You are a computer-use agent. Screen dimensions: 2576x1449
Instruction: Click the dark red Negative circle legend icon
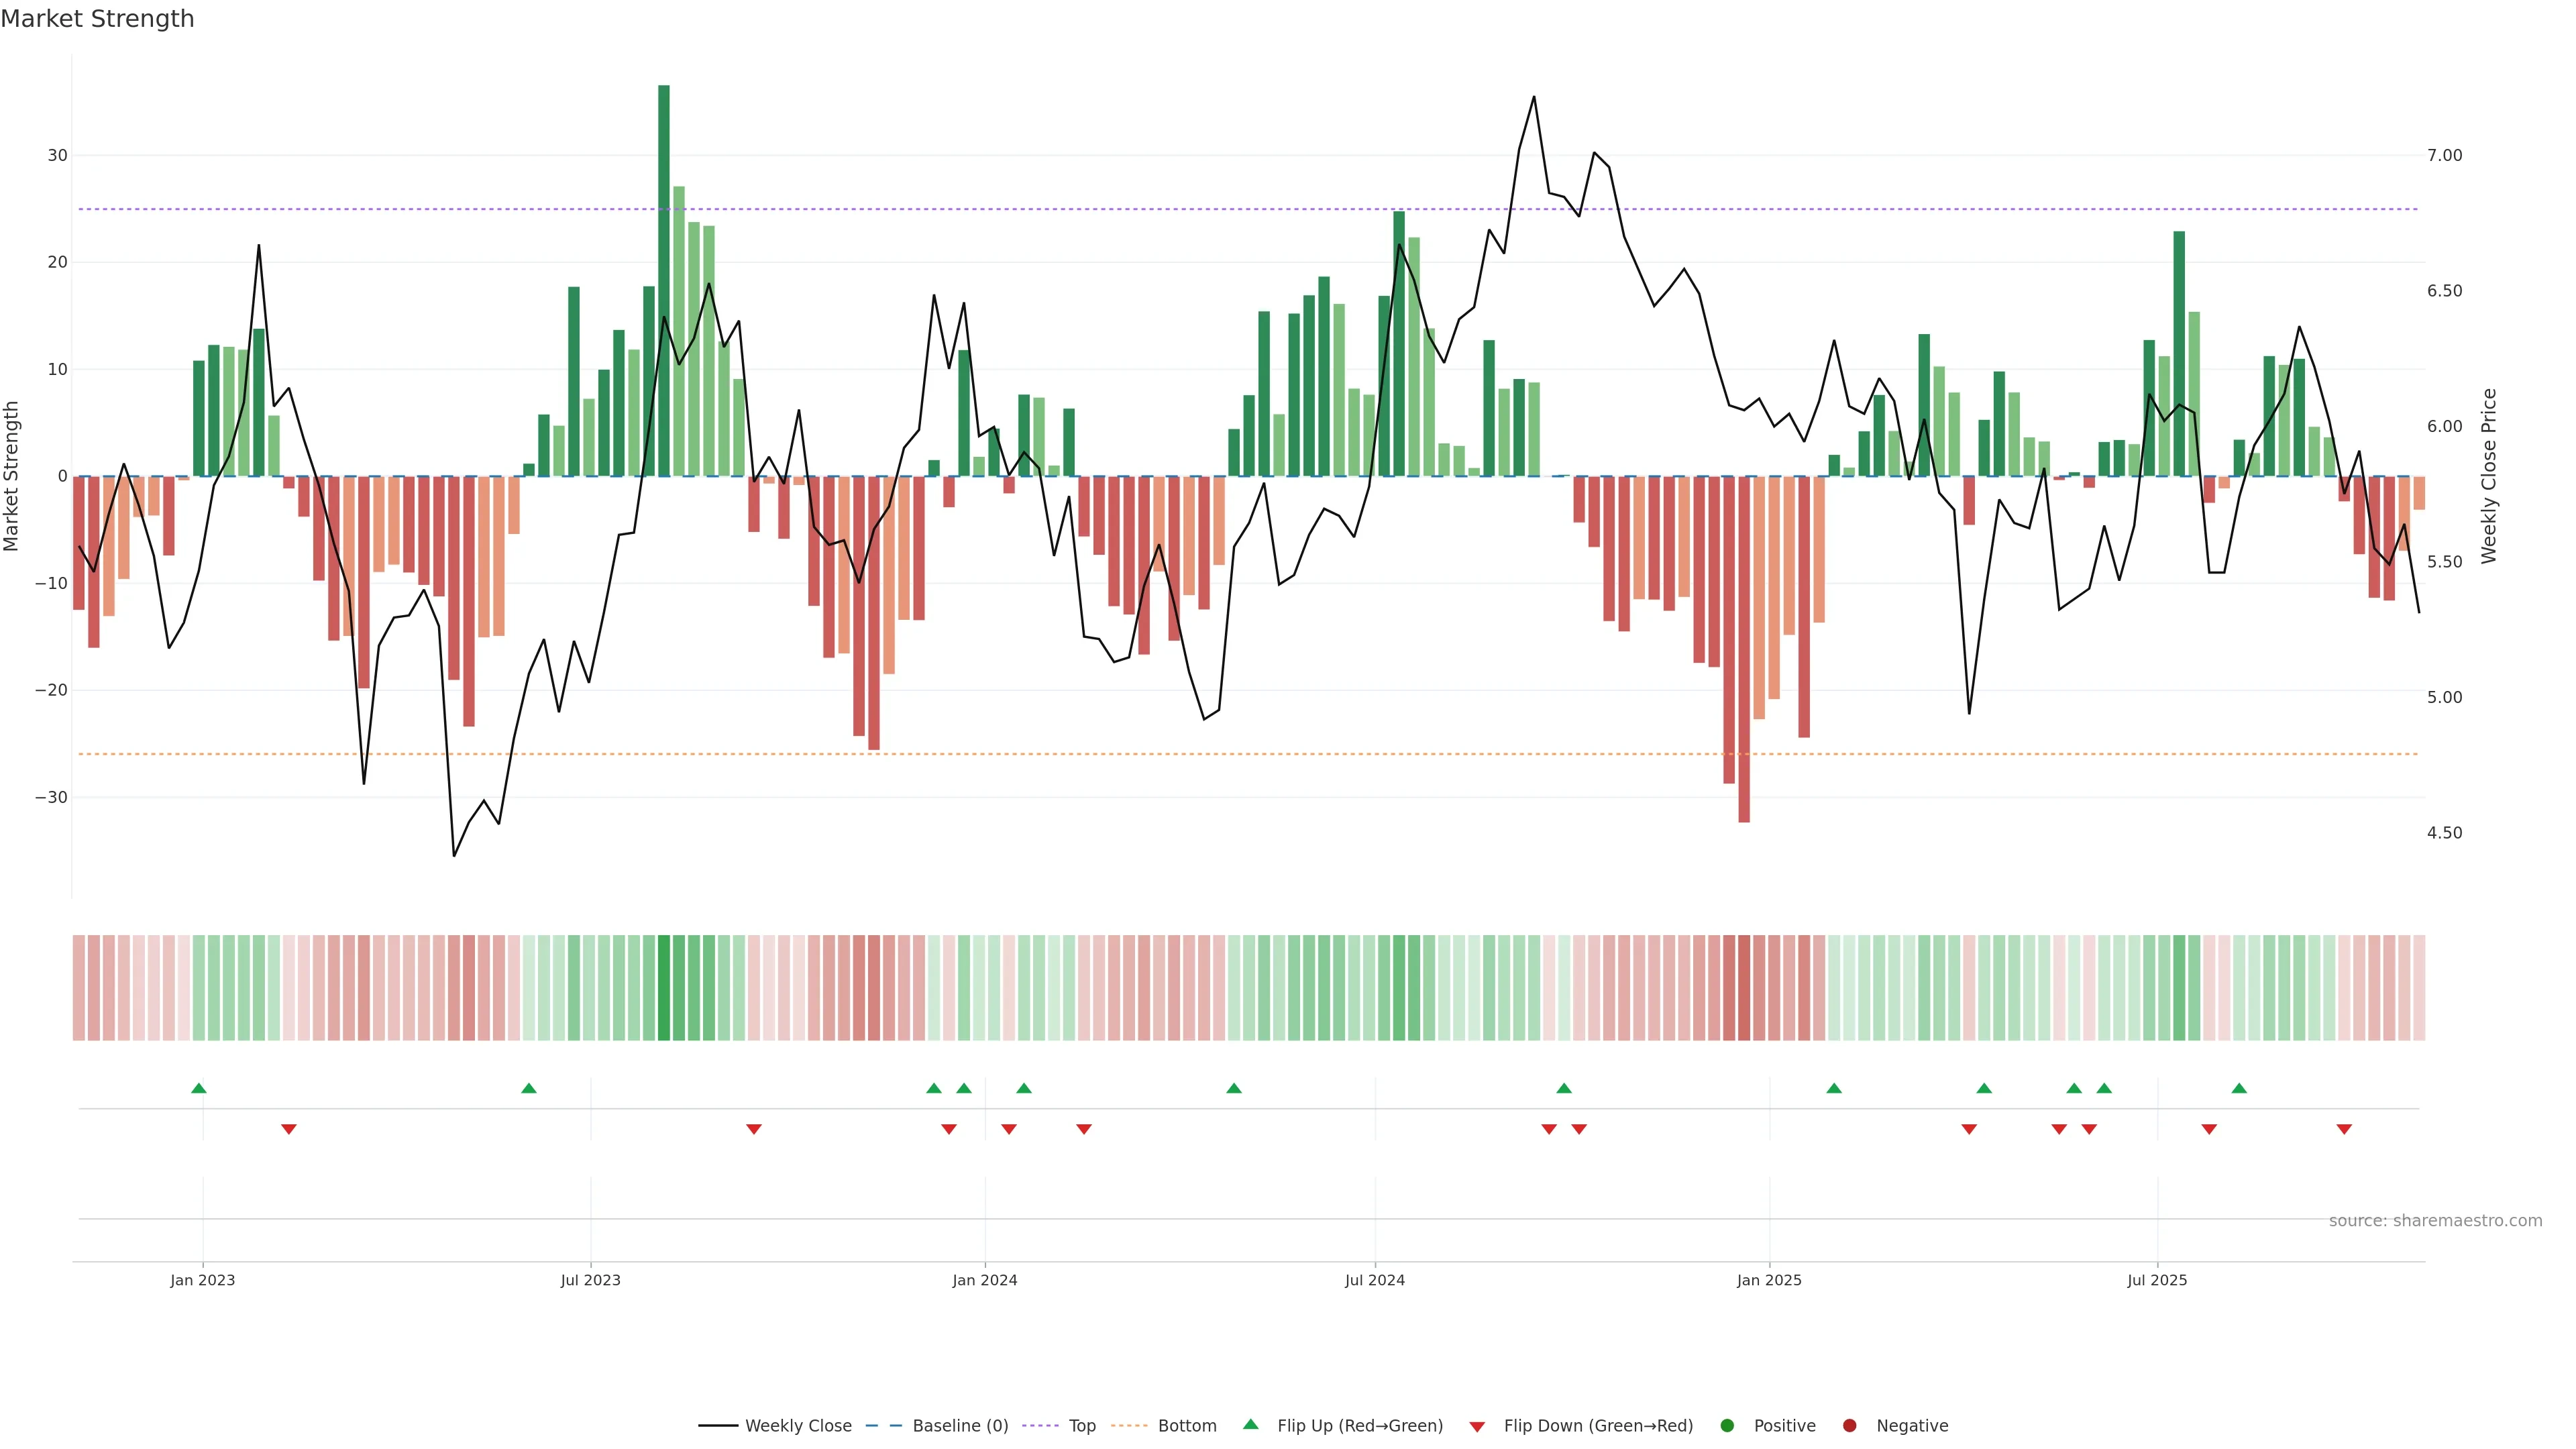click(1849, 1425)
